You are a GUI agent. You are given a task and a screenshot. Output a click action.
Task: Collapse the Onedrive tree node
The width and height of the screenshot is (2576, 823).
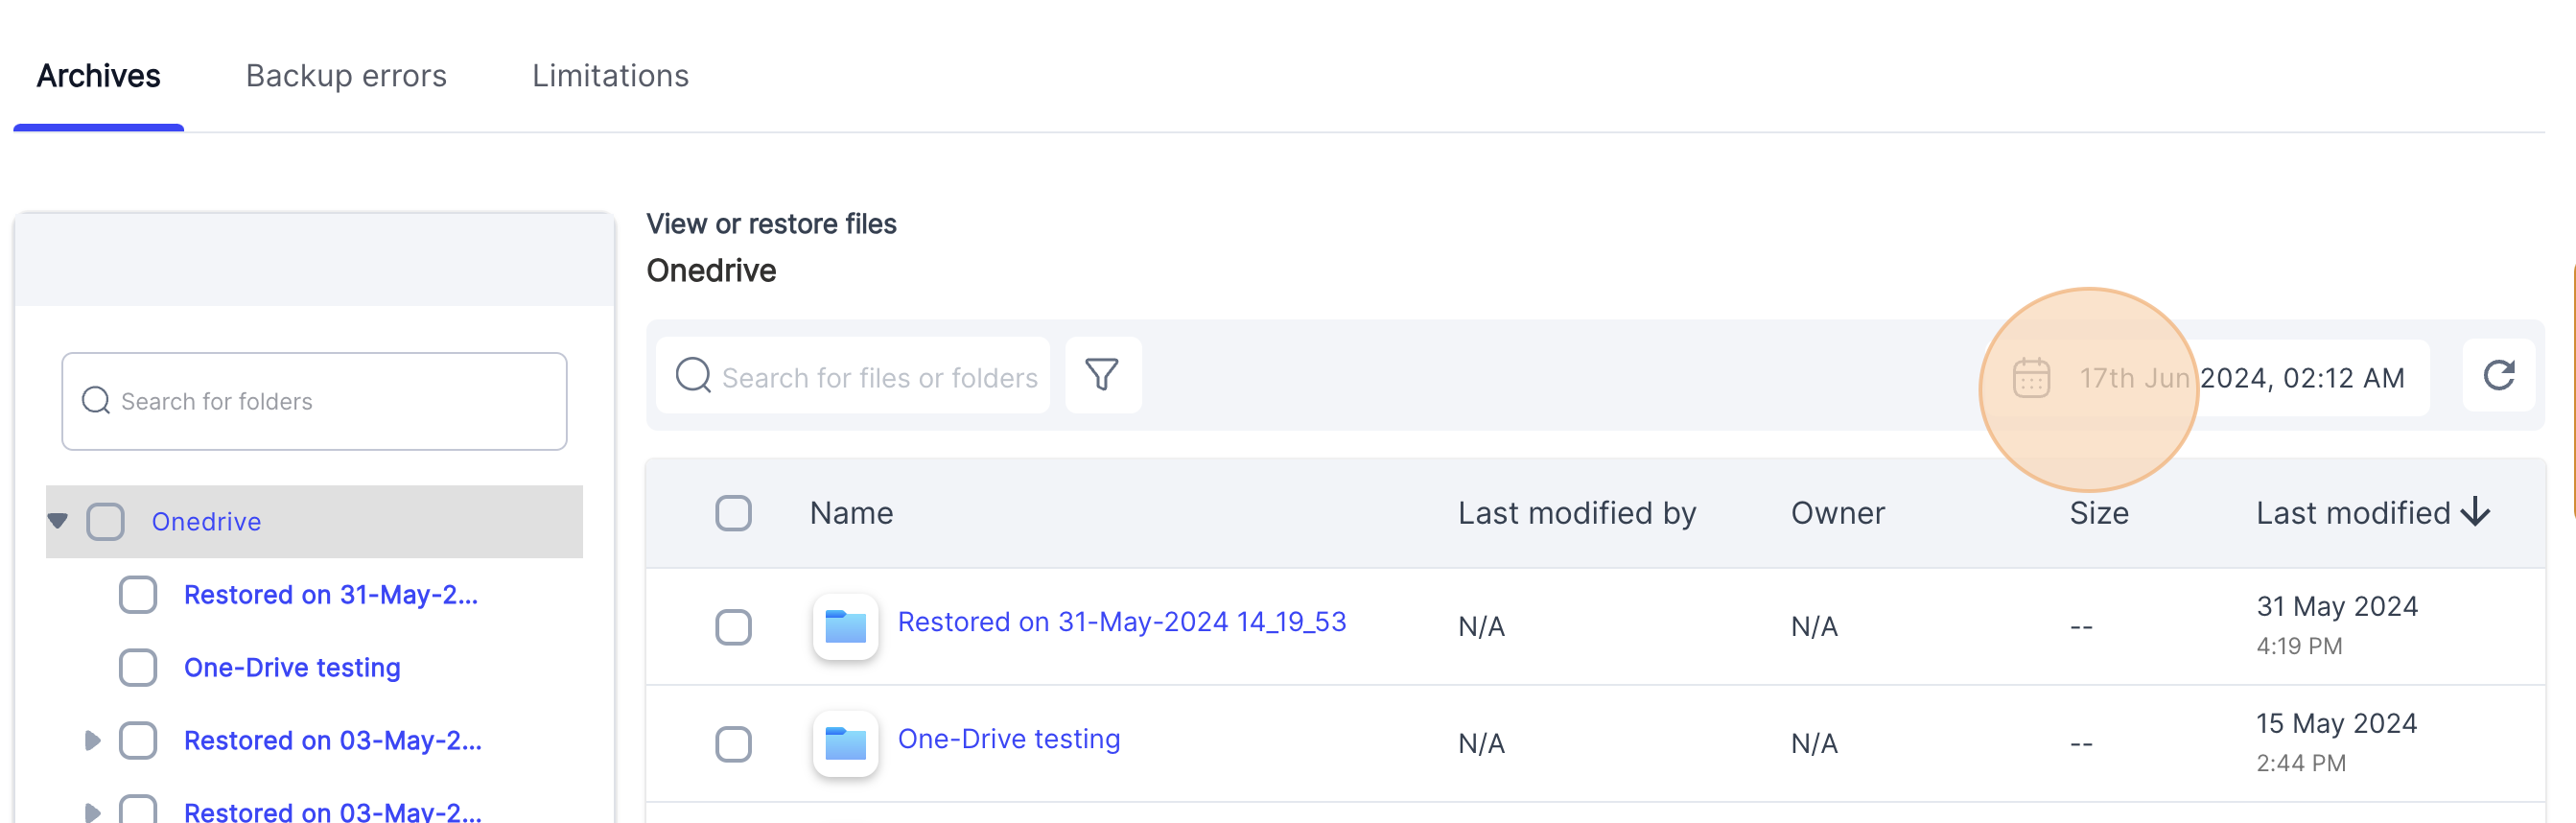[58, 521]
